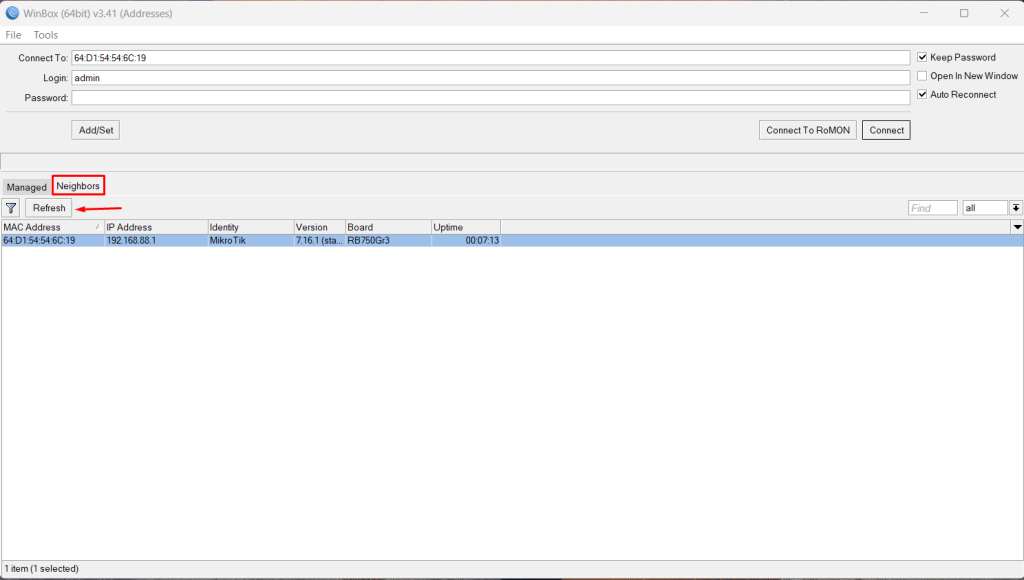Screen dimensions: 1024x580
Task: Switch to the Managed tab
Action: coord(27,187)
